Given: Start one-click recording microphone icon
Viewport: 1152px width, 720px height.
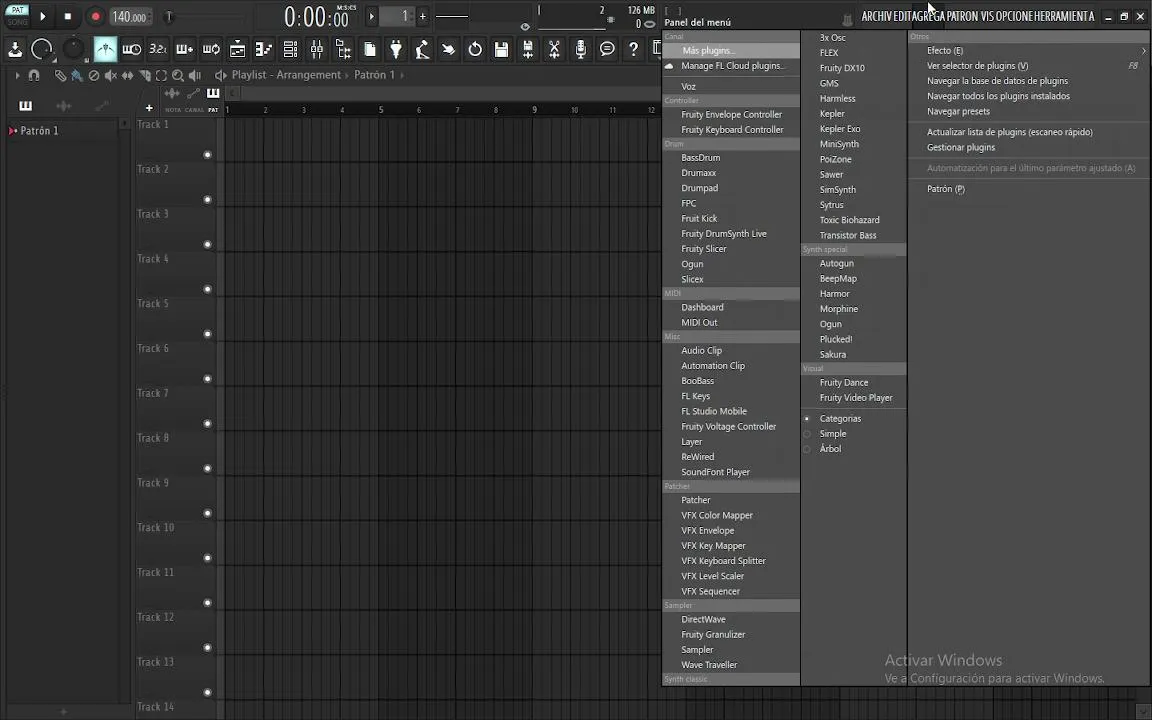Looking at the screenshot, I should tap(580, 49).
